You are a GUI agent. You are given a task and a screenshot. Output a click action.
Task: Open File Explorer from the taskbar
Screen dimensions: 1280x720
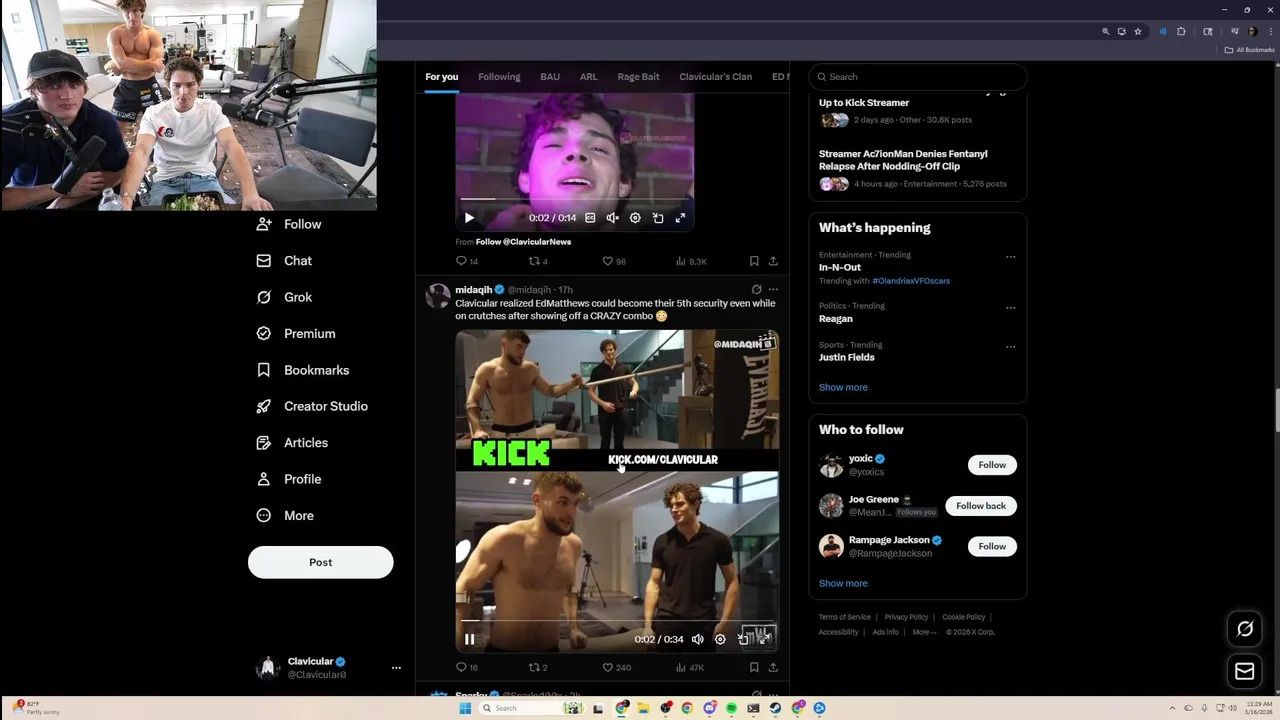click(x=643, y=708)
